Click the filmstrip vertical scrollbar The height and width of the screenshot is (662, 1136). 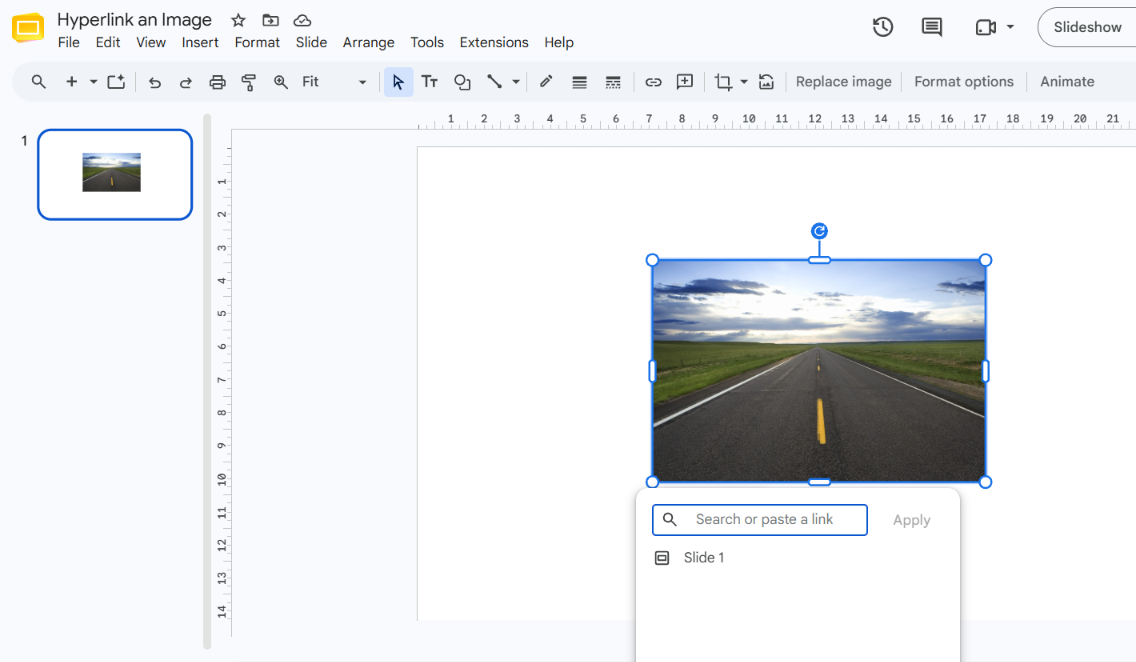(x=206, y=380)
